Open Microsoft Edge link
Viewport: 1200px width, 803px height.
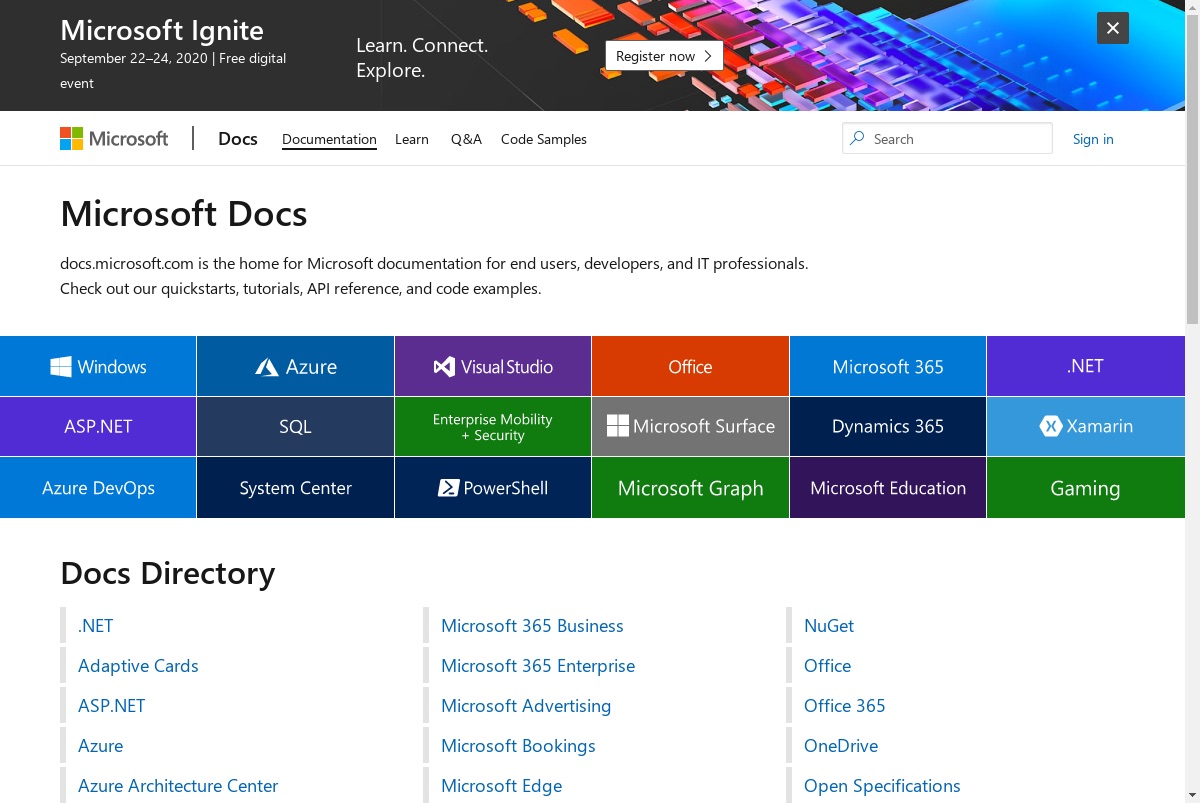pos(502,786)
